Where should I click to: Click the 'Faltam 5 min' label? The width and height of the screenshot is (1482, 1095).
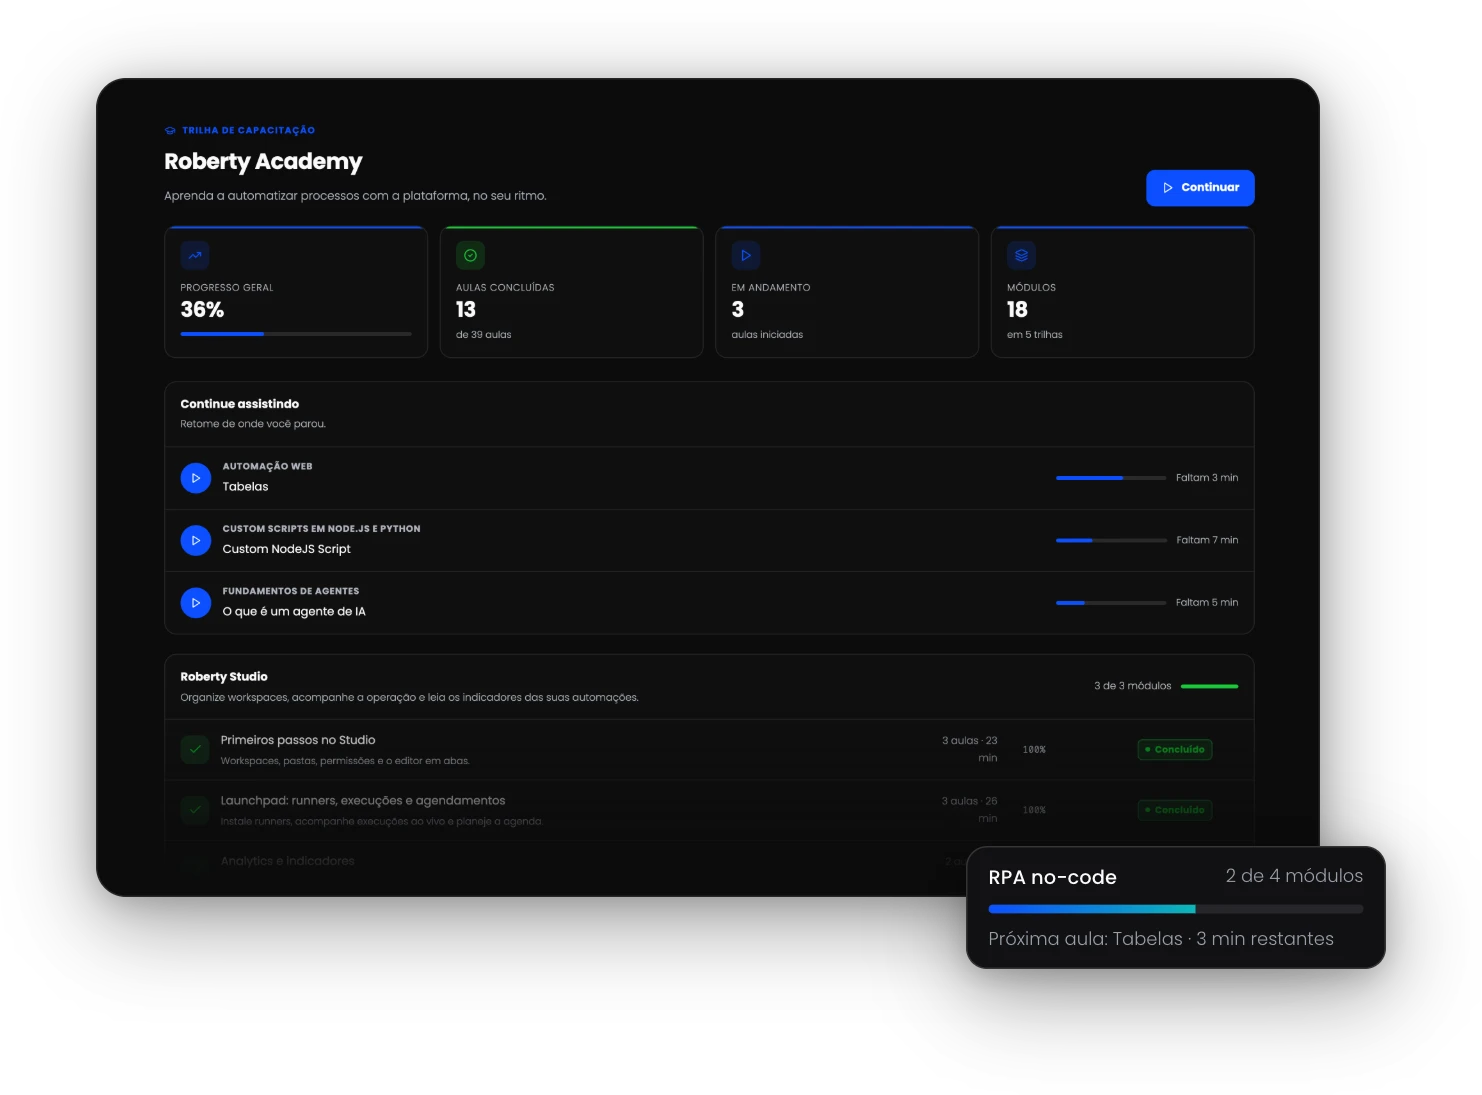(x=1207, y=603)
